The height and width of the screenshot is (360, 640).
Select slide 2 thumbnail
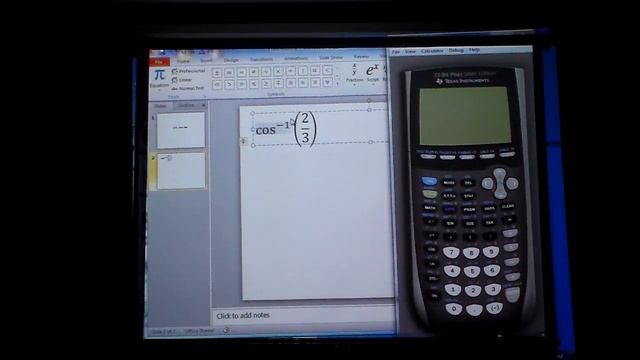[x=181, y=171]
